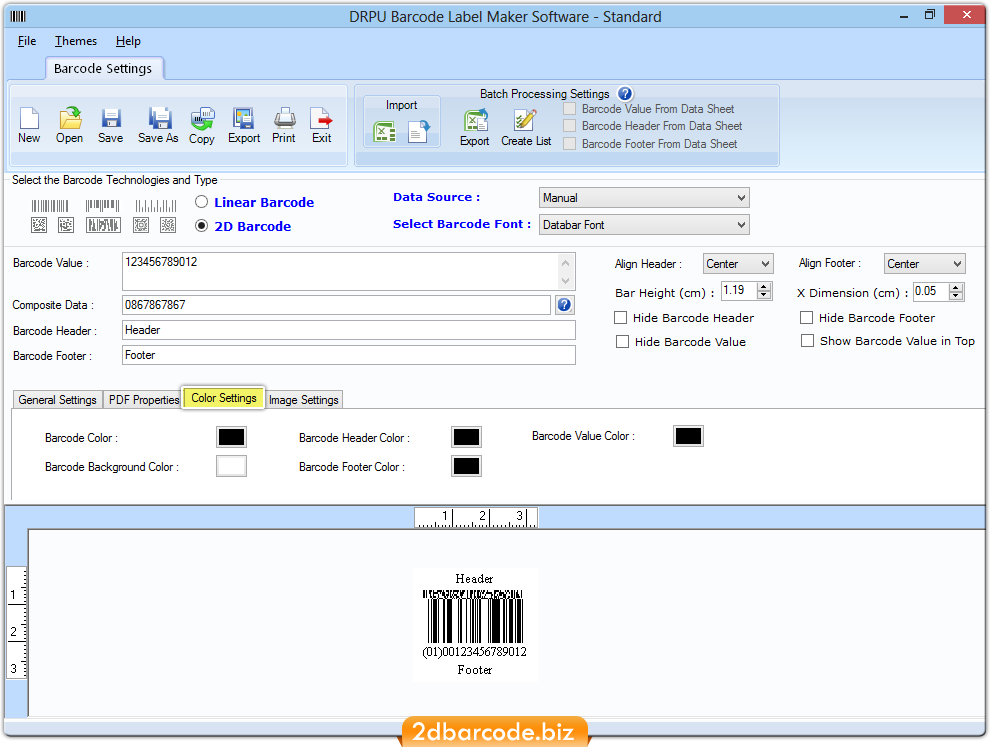The image size is (990, 747).
Task: Click the Barcode Value scrollbar down arrow
Action: point(566,281)
